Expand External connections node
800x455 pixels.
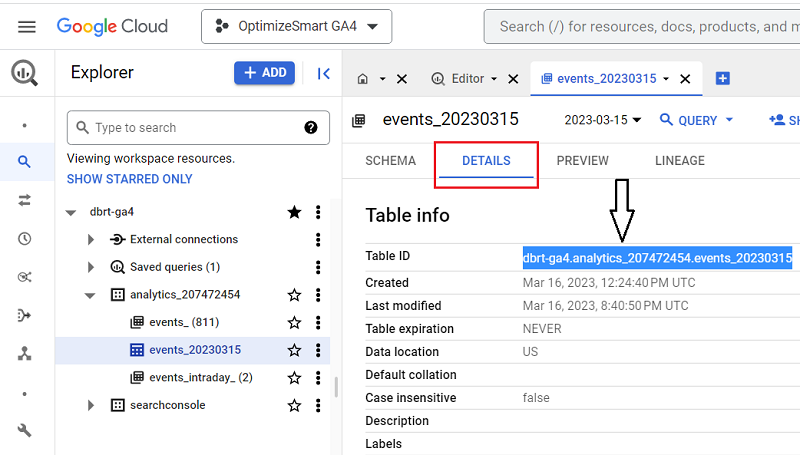pos(91,240)
